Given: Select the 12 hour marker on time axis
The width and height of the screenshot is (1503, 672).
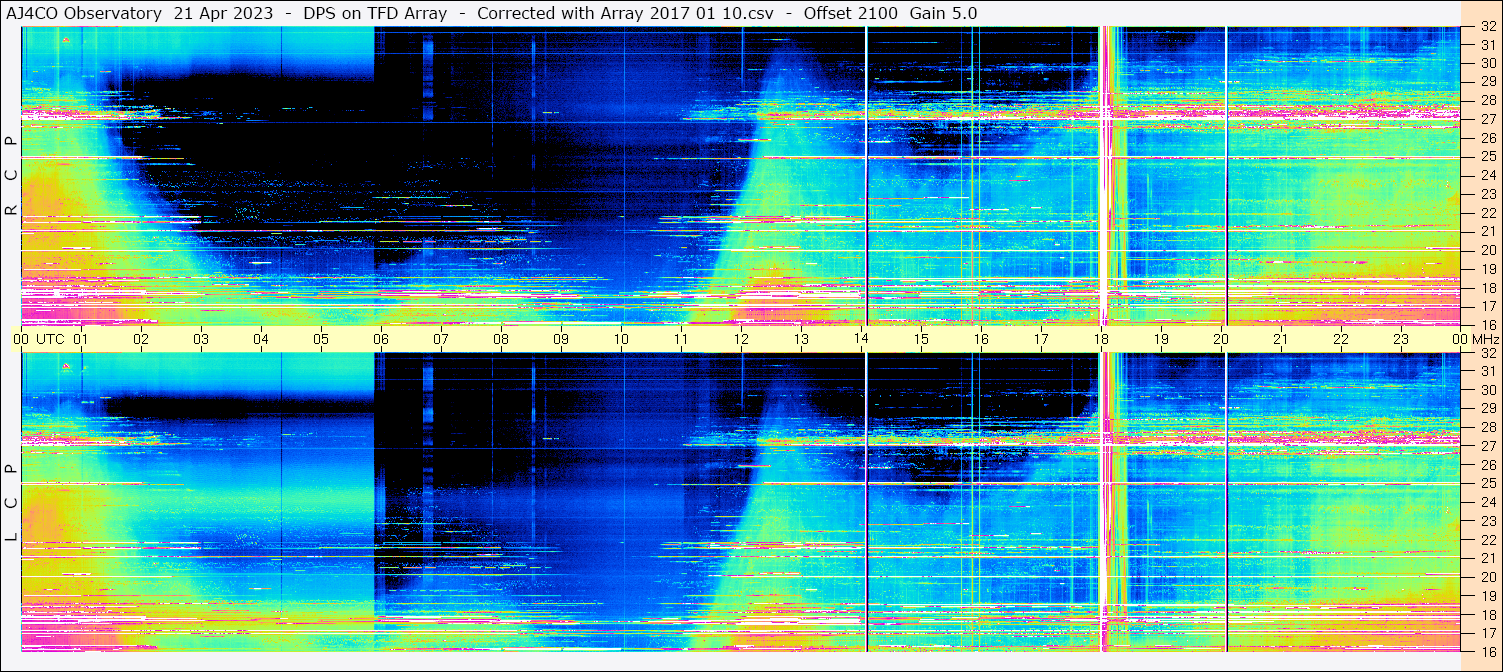Looking at the screenshot, I should [740, 339].
